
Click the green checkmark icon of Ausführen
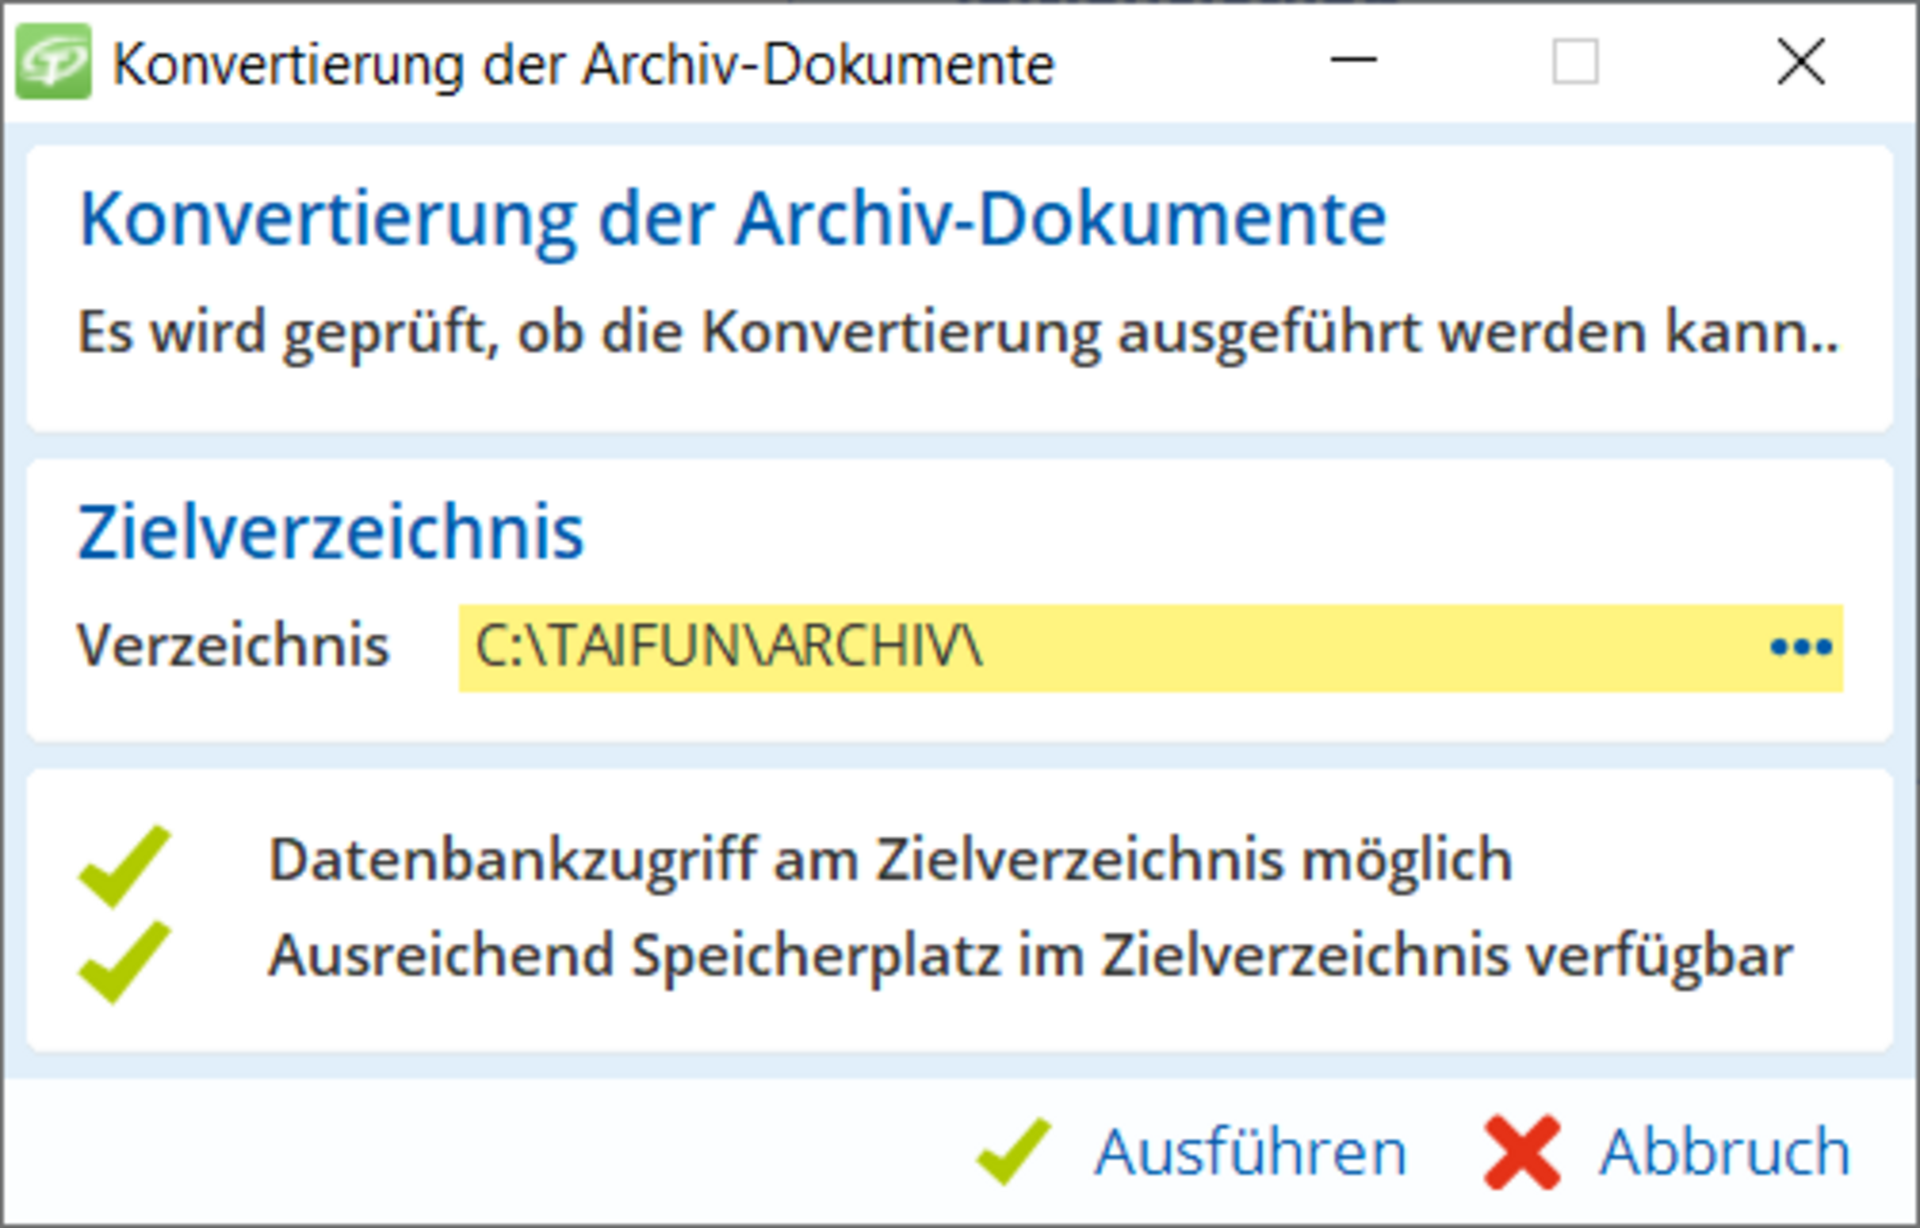1014,1152
